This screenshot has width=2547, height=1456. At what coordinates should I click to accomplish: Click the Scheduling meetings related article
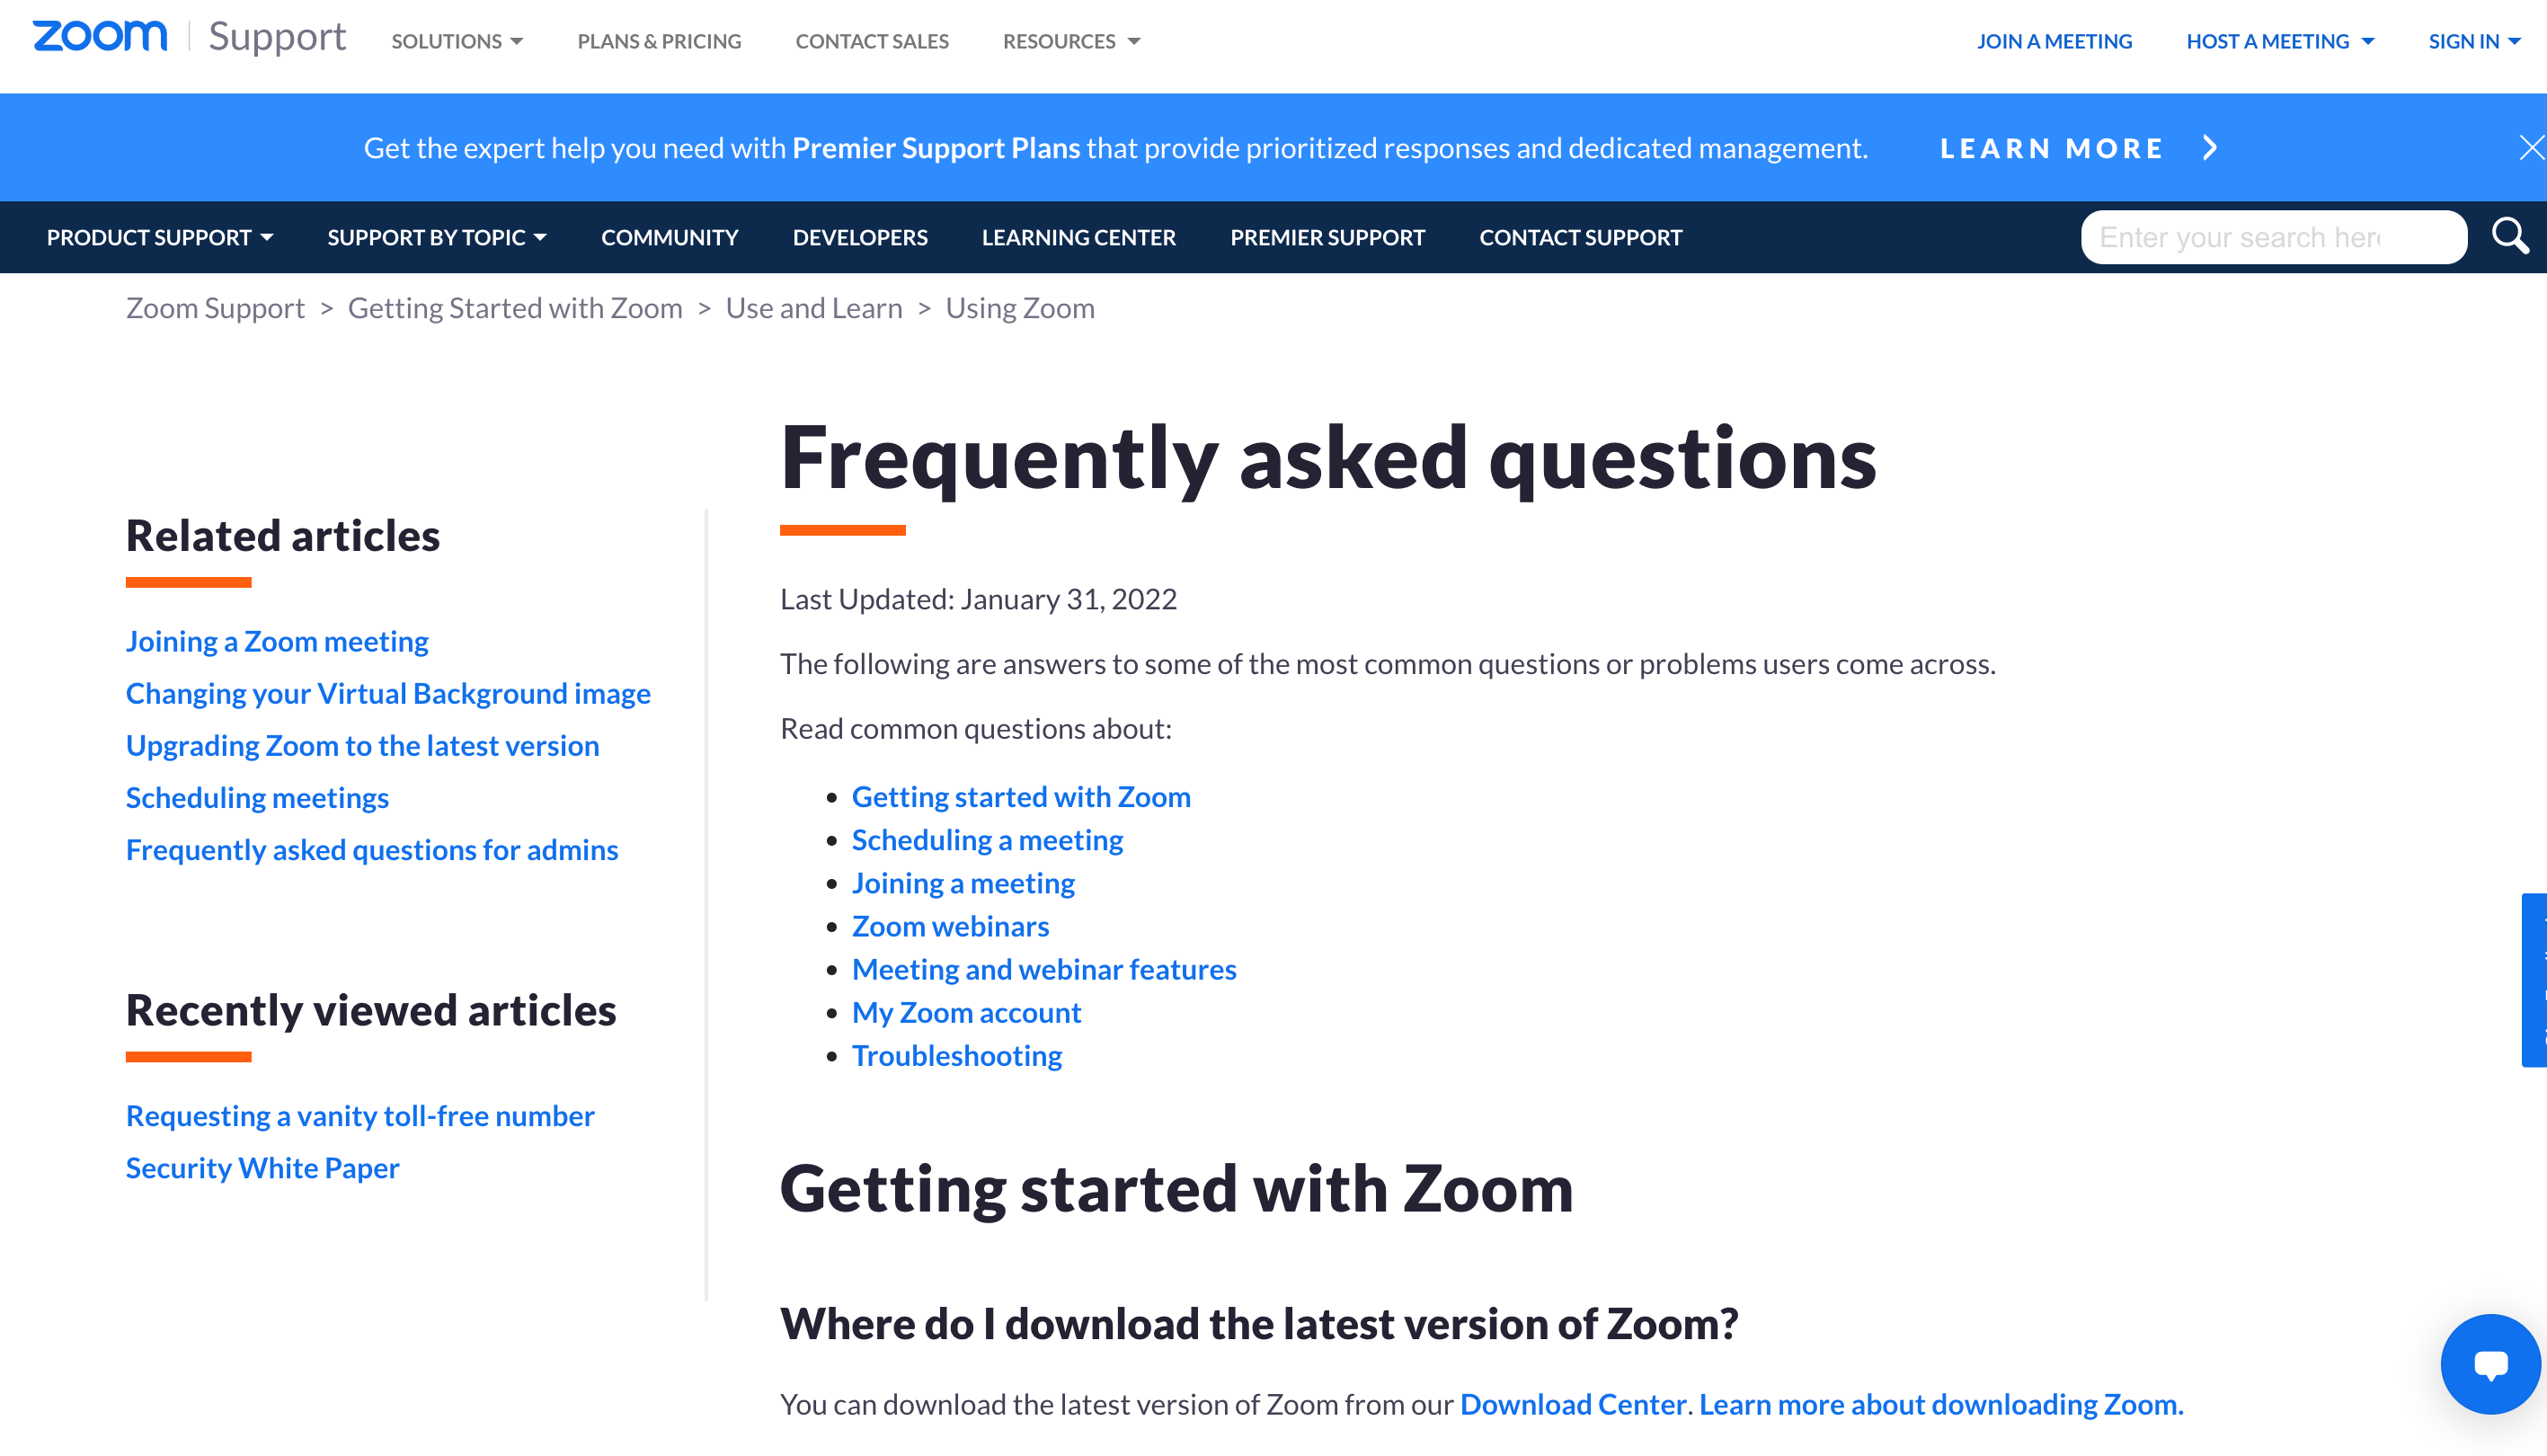[257, 796]
